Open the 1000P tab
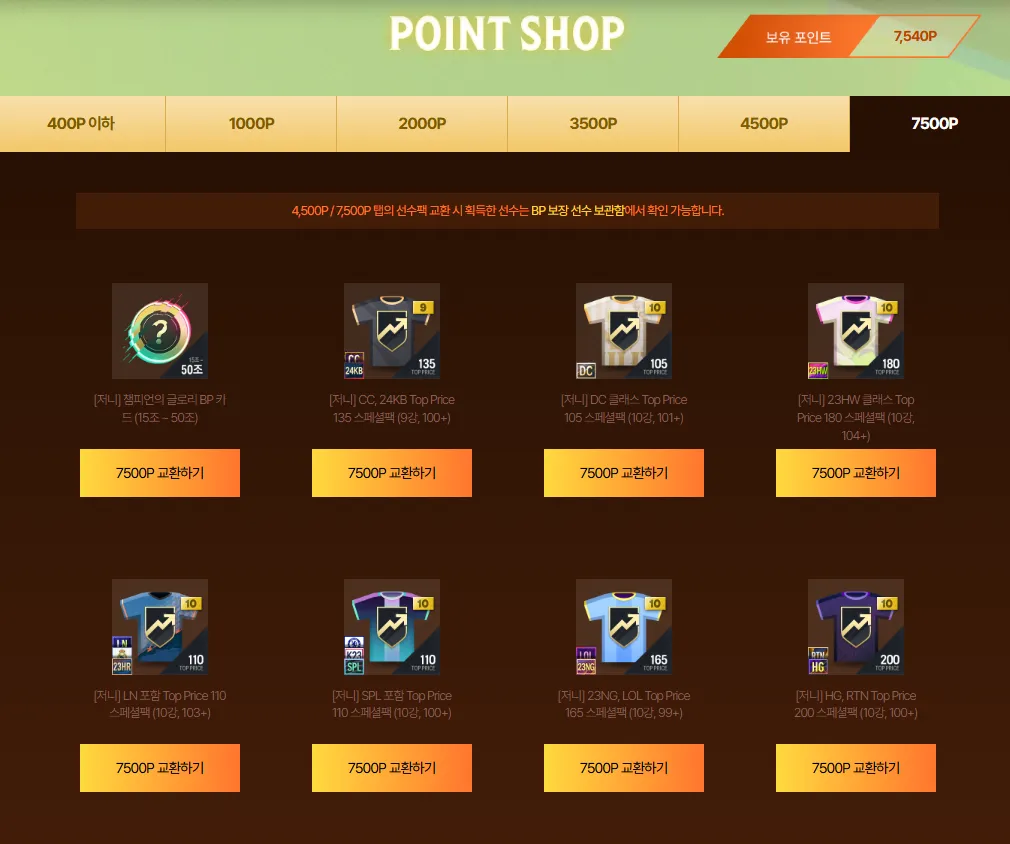Image resolution: width=1010 pixels, height=844 pixels. [x=251, y=124]
